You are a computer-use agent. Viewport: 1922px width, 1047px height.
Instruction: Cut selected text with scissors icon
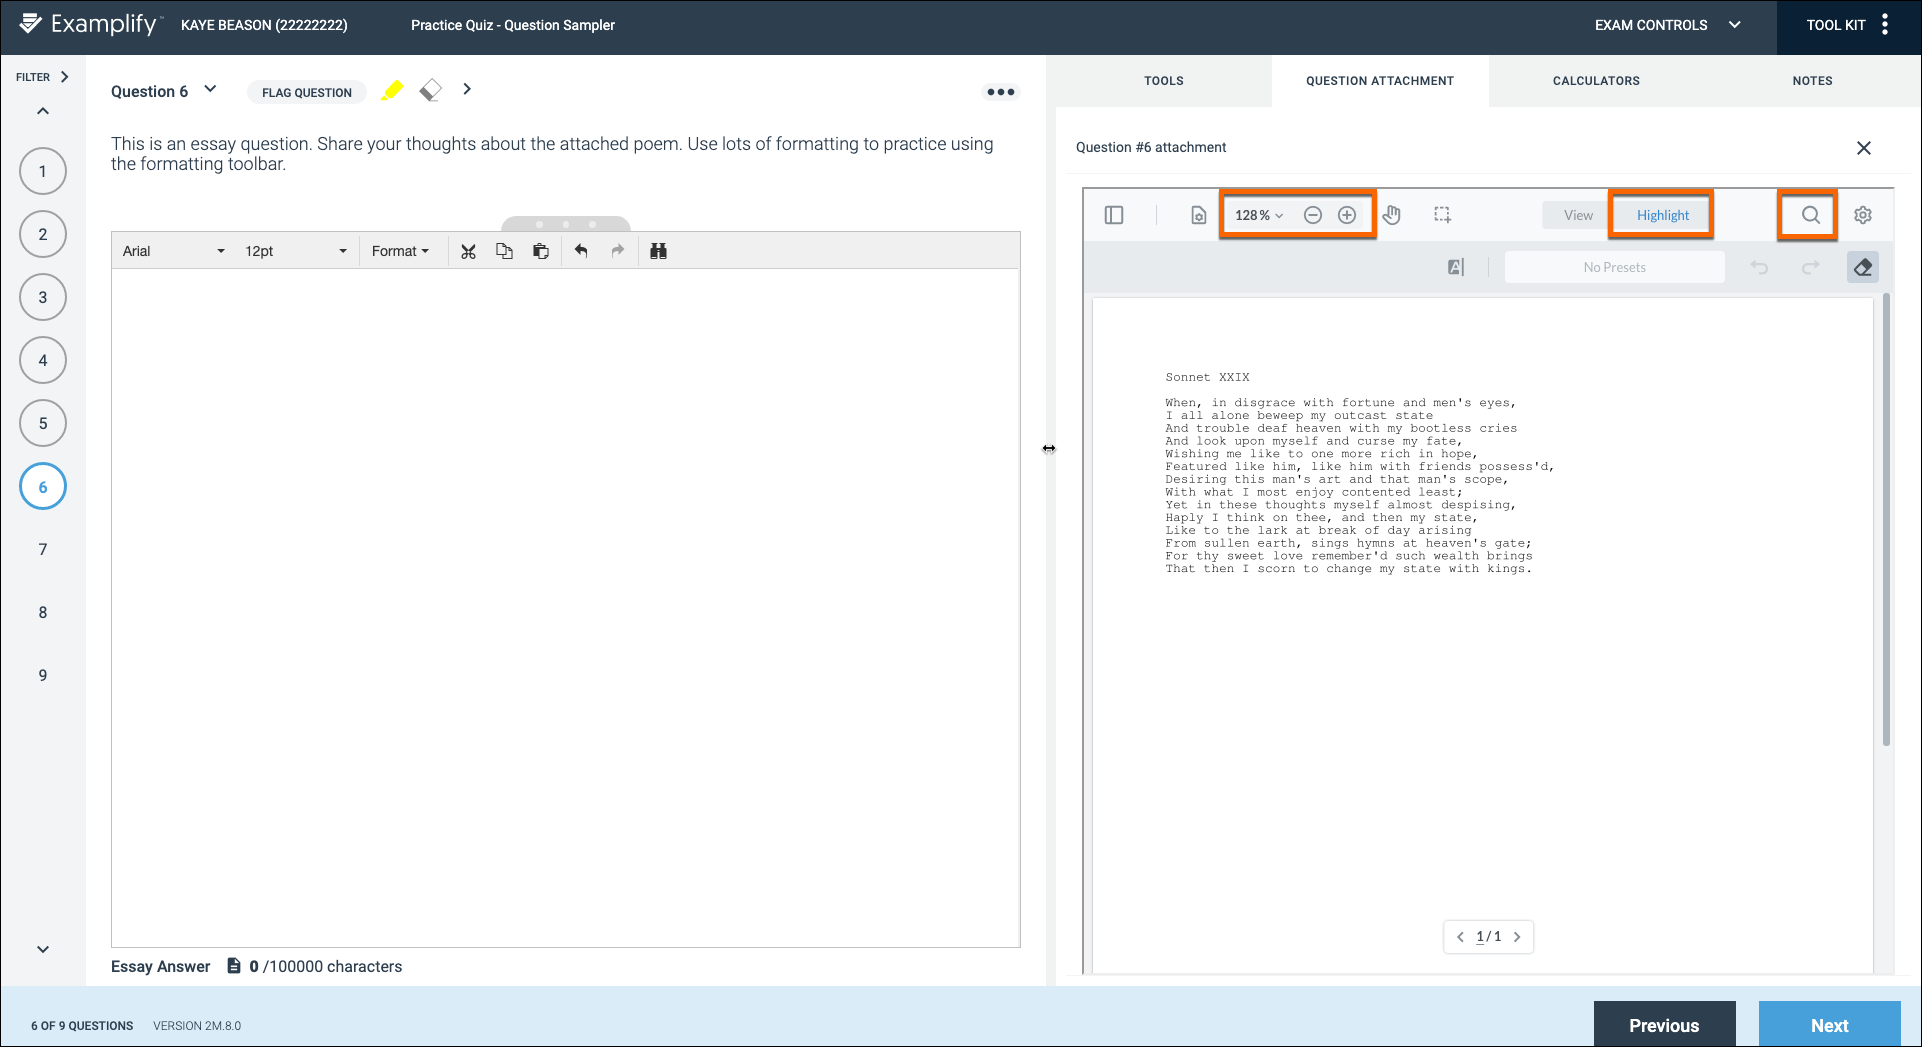tap(468, 251)
